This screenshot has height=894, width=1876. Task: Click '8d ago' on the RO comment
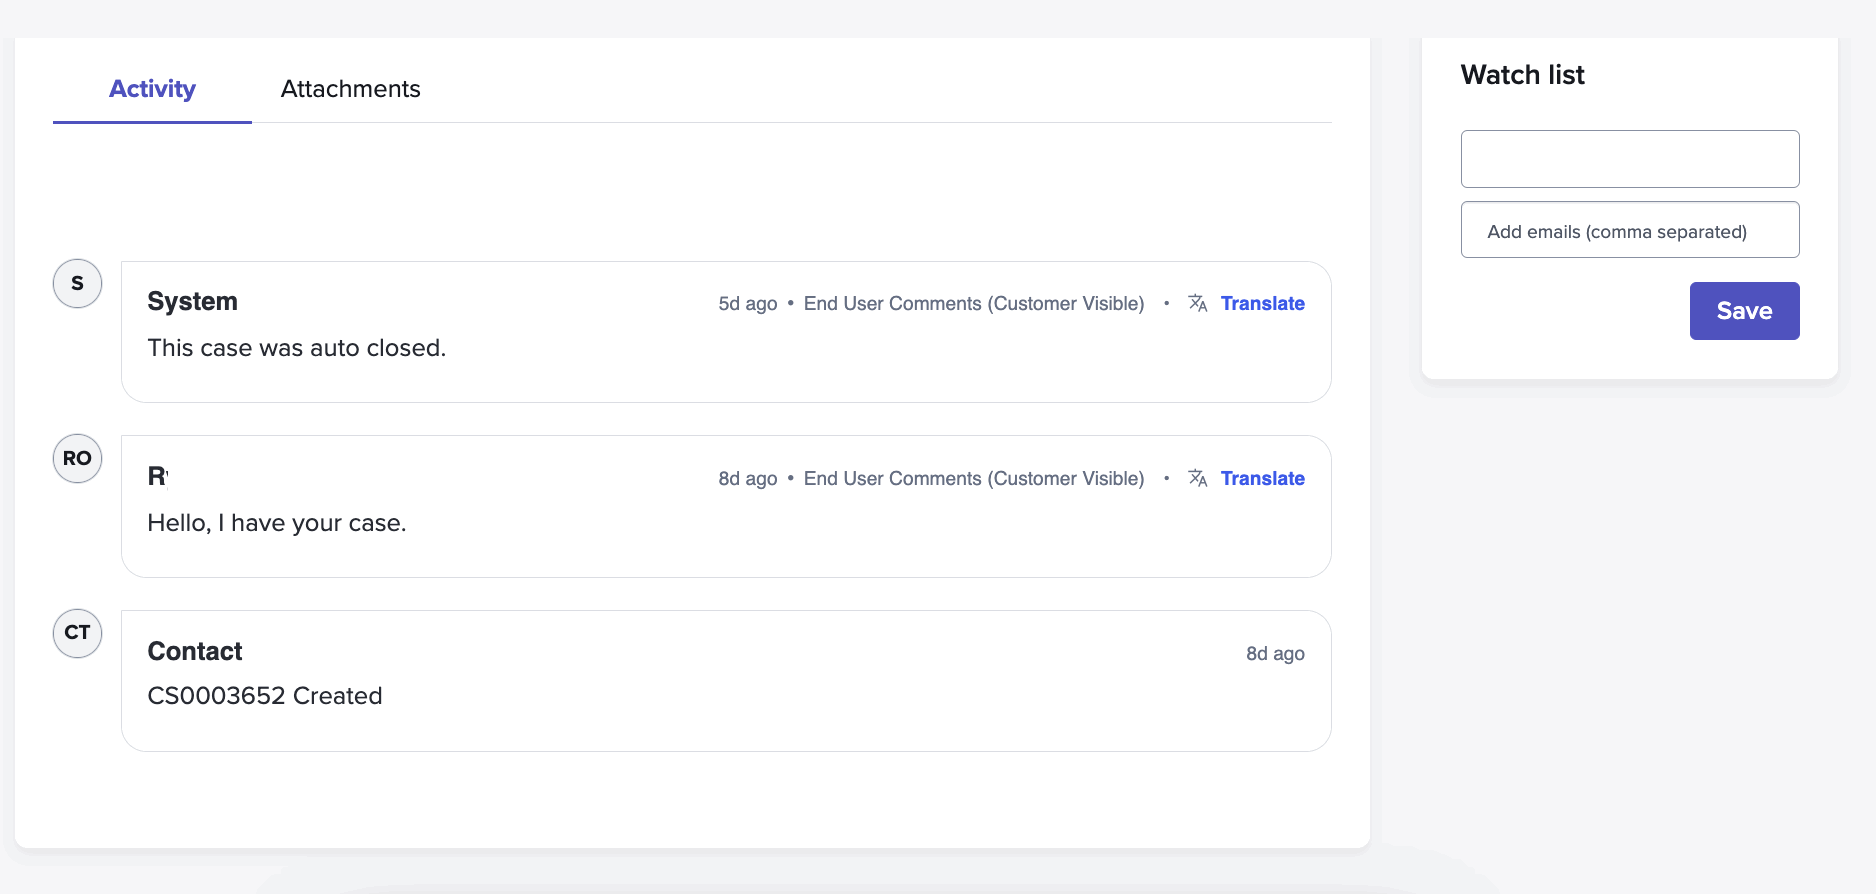(748, 478)
